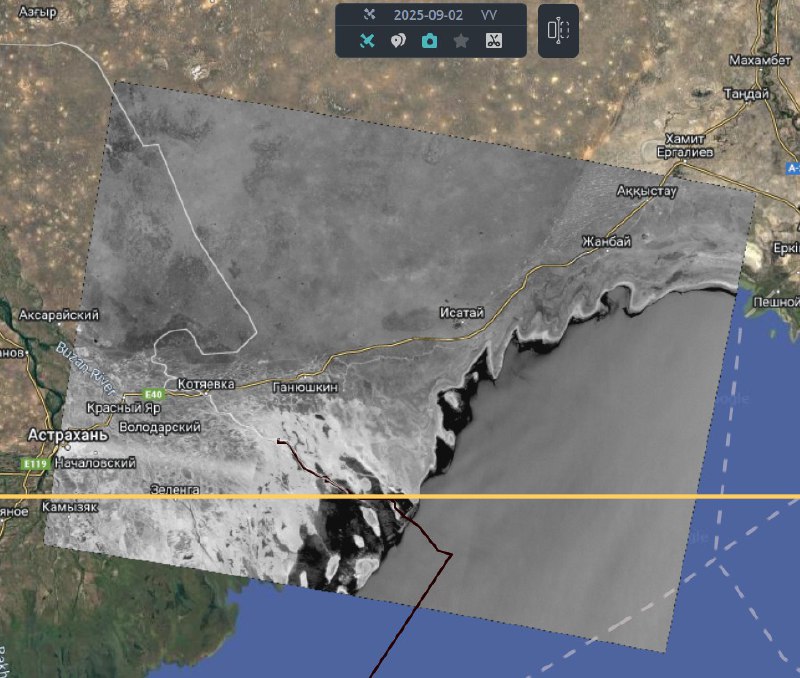Click the small satellite icon beside date
This screenshot has height=678, width=800.
pyautogui.click(x=369, y=15)
